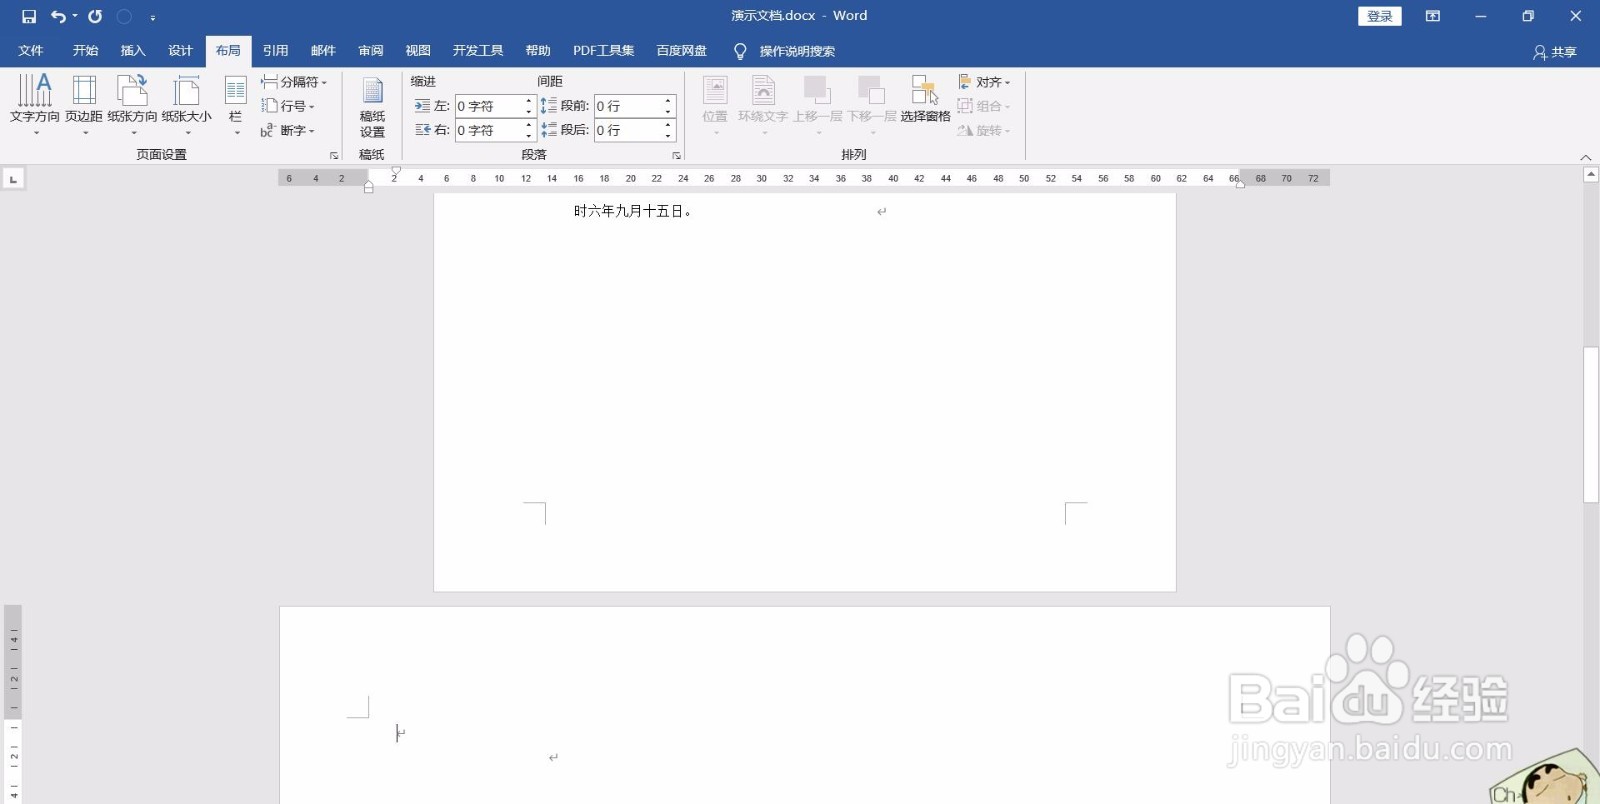
Task: Open the 引用 ribbon tab
Action: [275, 51]
